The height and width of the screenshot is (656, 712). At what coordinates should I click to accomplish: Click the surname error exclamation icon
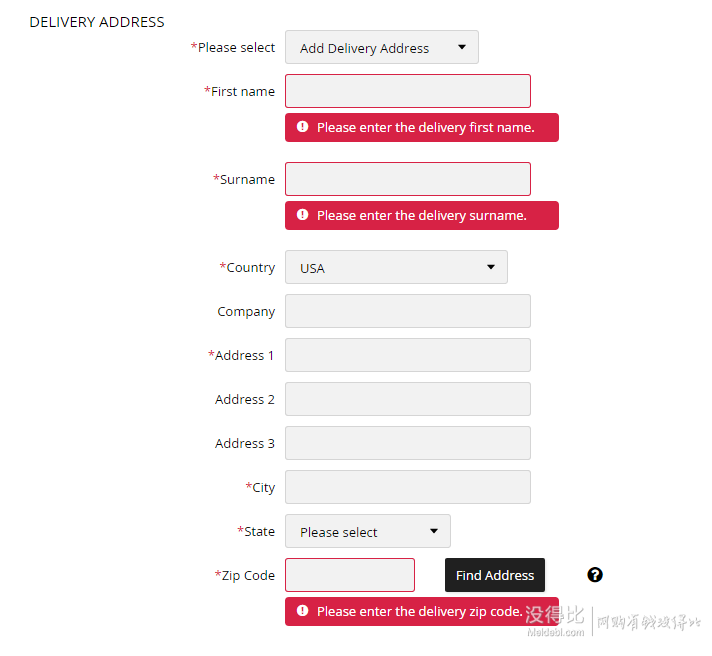click(x=302, y=215)
